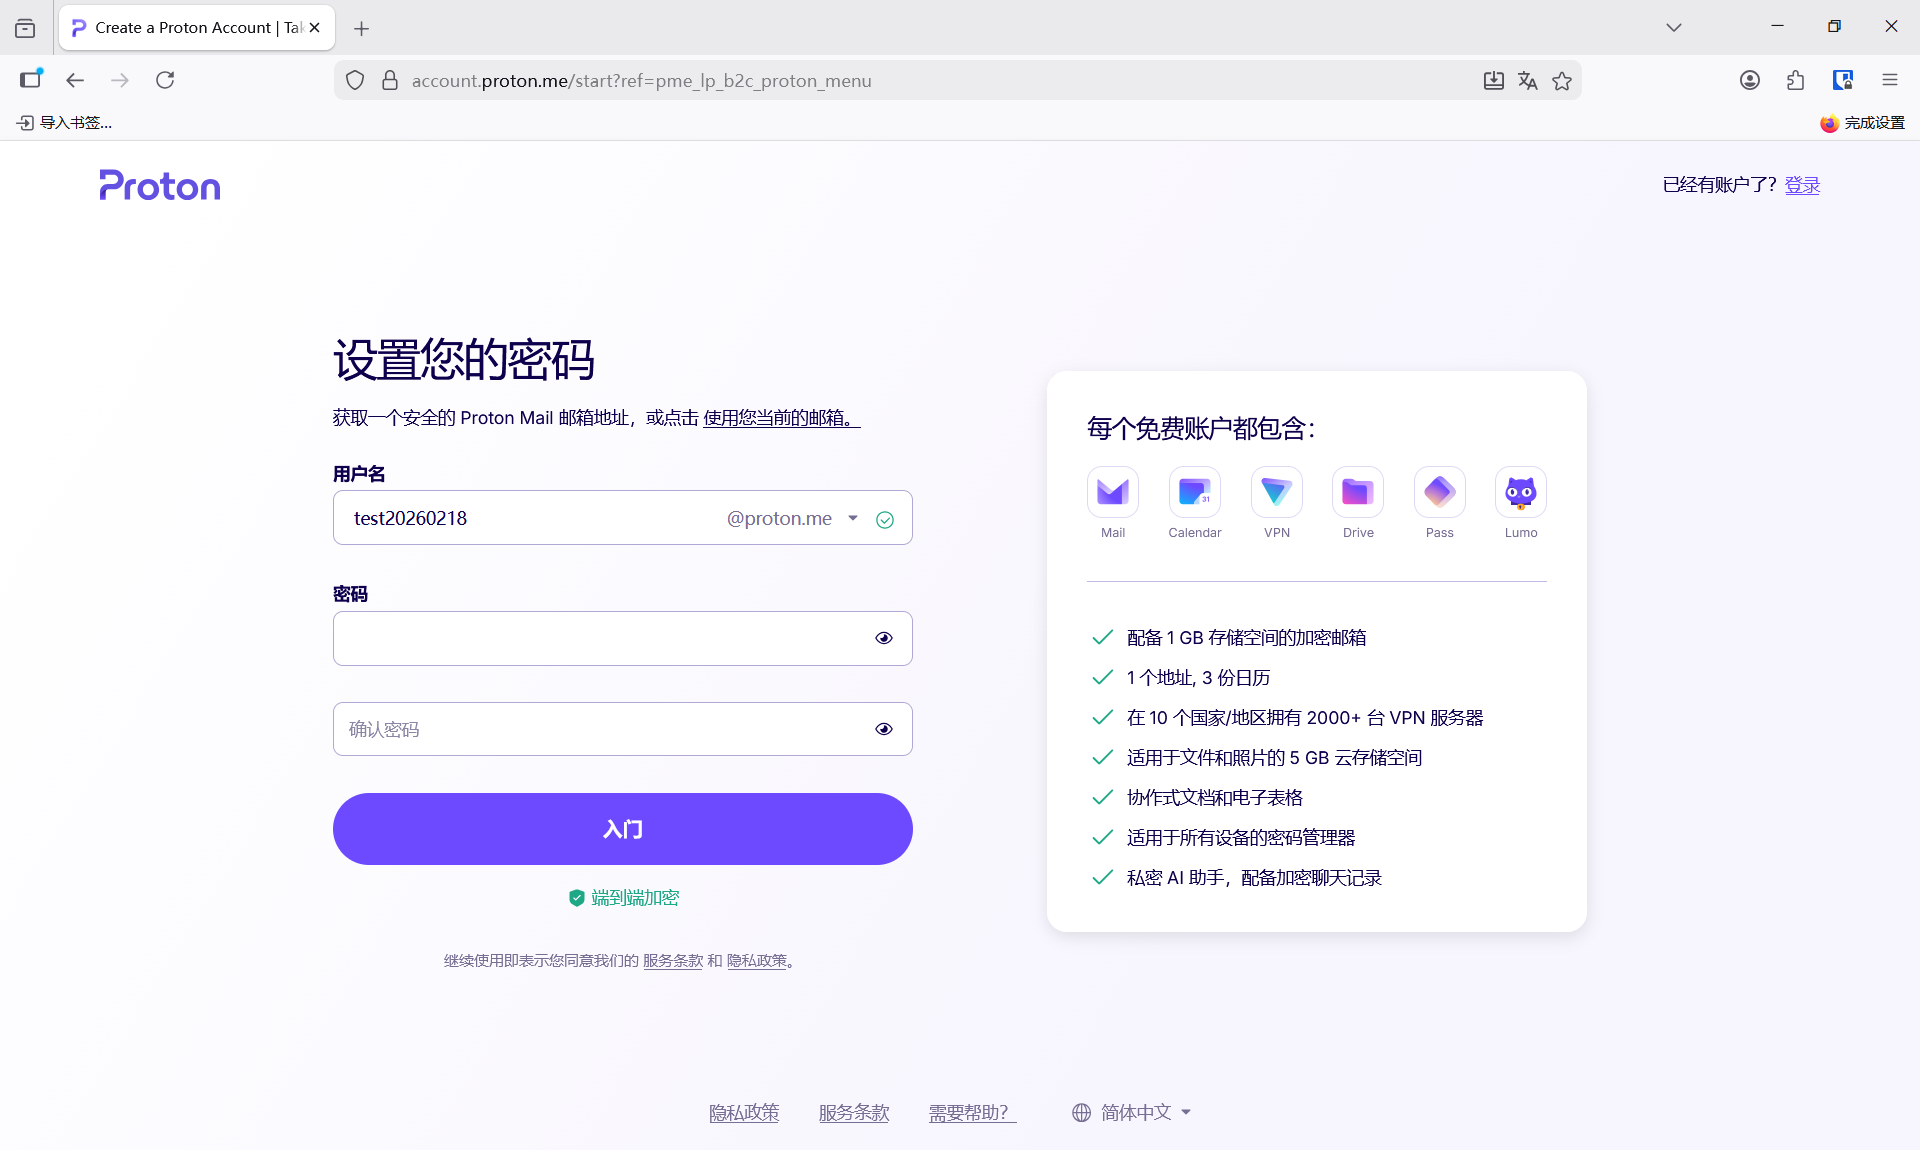Viewport: 1920px width, 1150px height.
Task: Open the page translation icon in address bar
Action: pos(1527,81)
